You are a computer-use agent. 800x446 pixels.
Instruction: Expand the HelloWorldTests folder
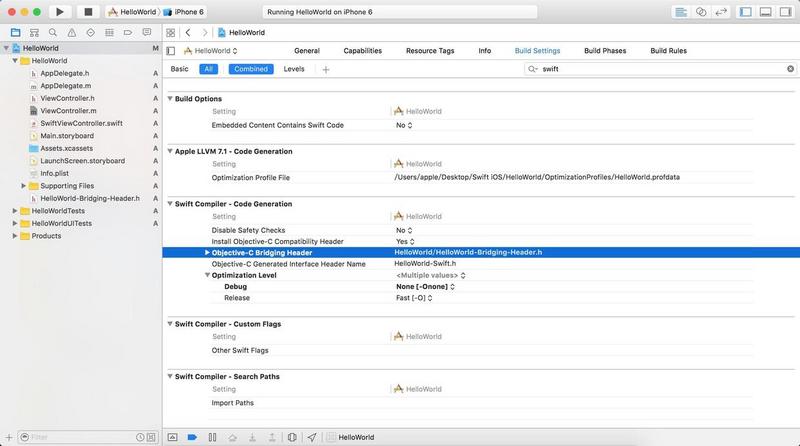(x=15, y=211)
